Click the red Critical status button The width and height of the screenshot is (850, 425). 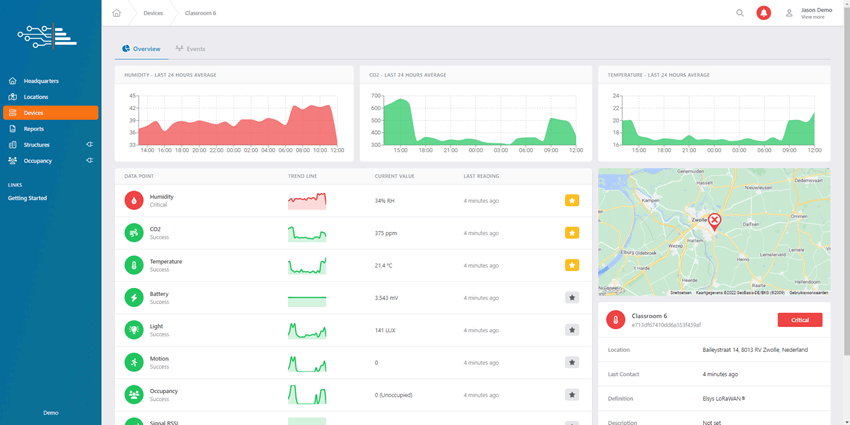[800, 320]
